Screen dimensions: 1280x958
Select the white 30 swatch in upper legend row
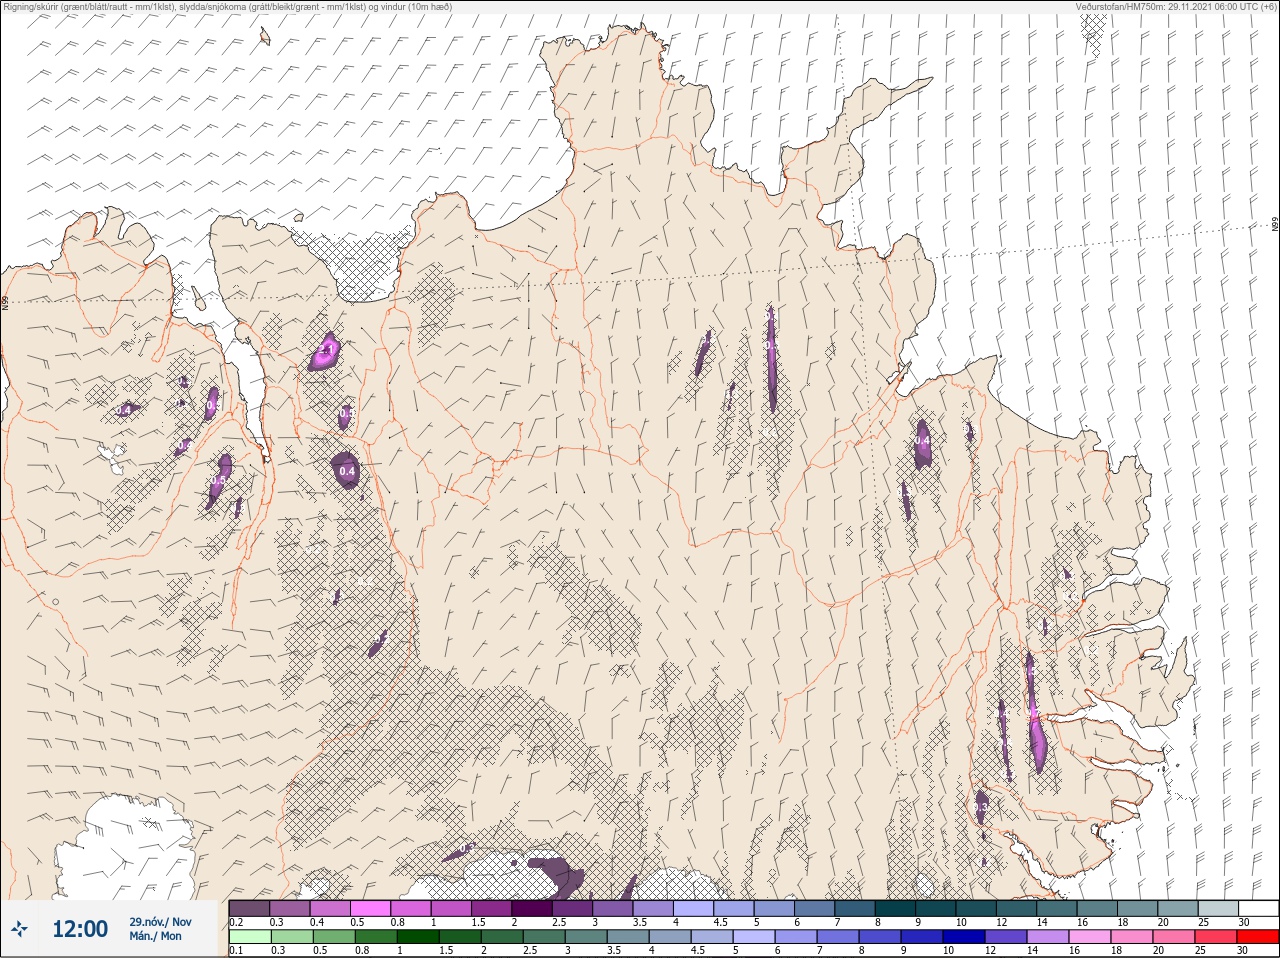click(x=1258, y=909)
